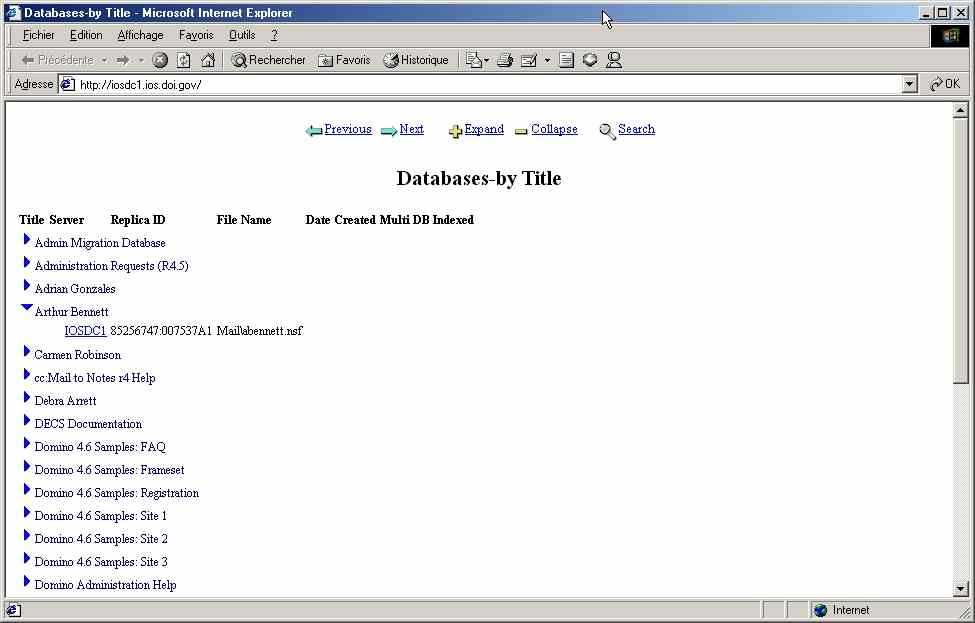Click the status bar page icon
Image resolution: width=975 pixels, height=623 pixels.
click(x=12, y=610)
